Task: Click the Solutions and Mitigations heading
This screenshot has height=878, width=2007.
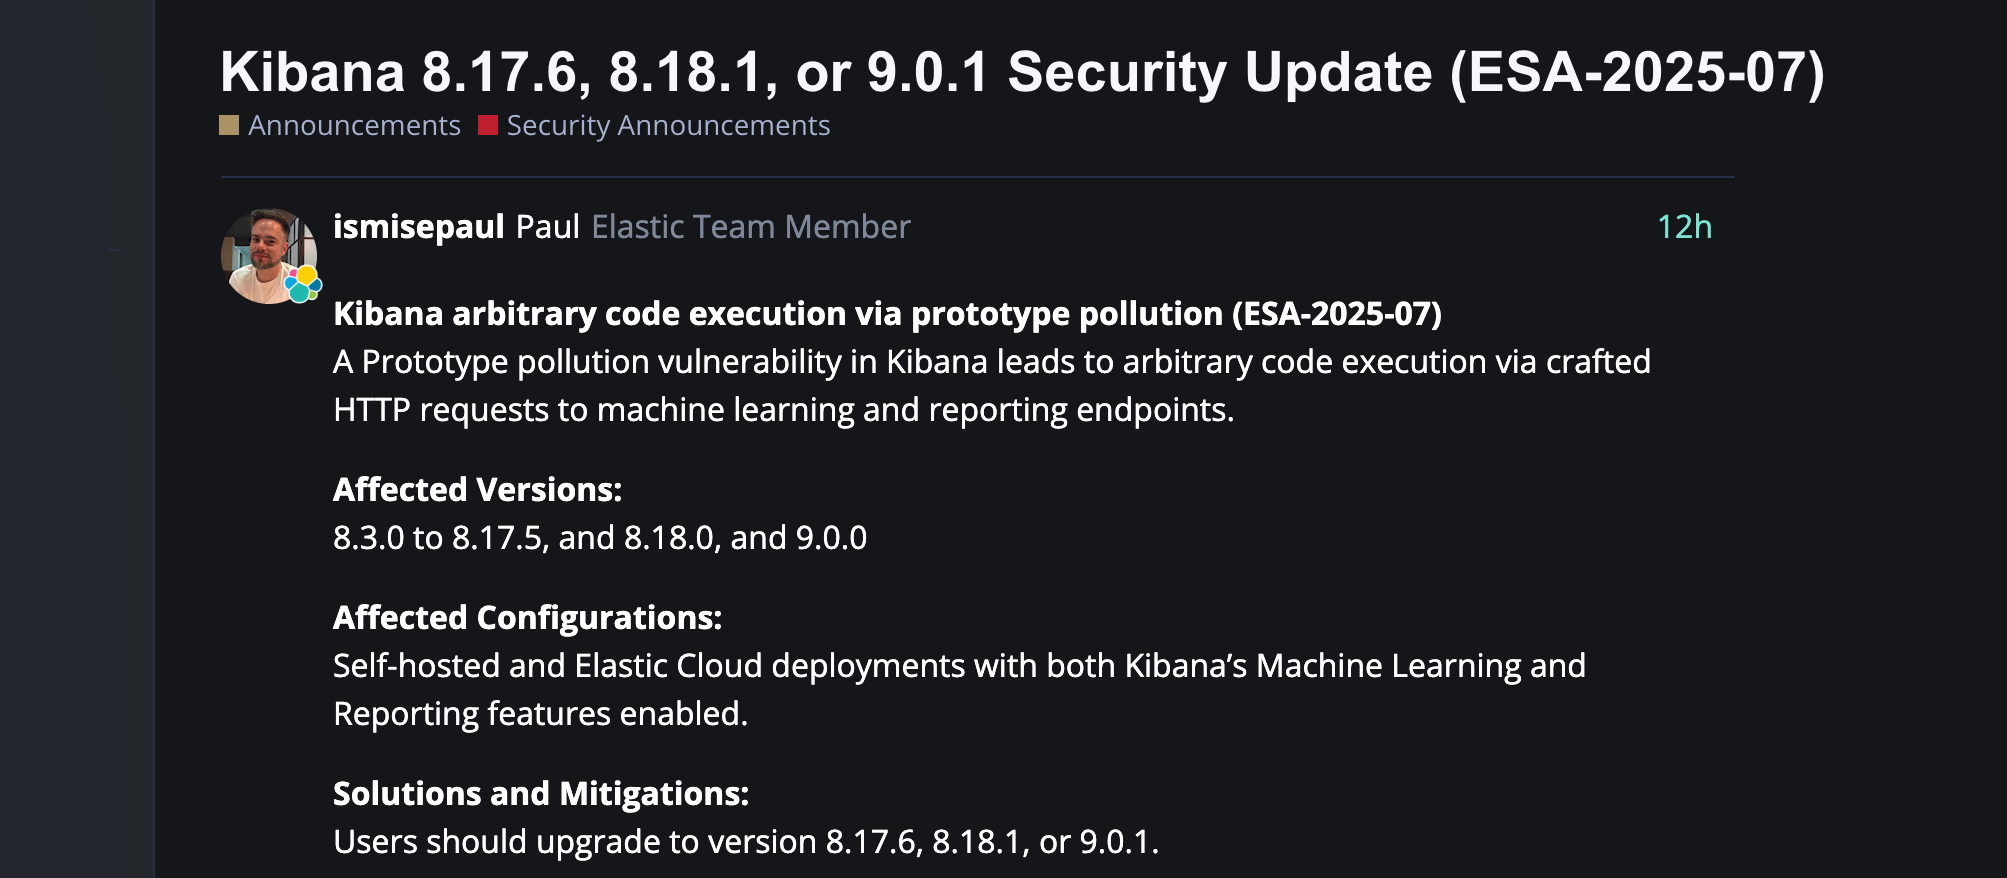Action: (x=540, y=794)
